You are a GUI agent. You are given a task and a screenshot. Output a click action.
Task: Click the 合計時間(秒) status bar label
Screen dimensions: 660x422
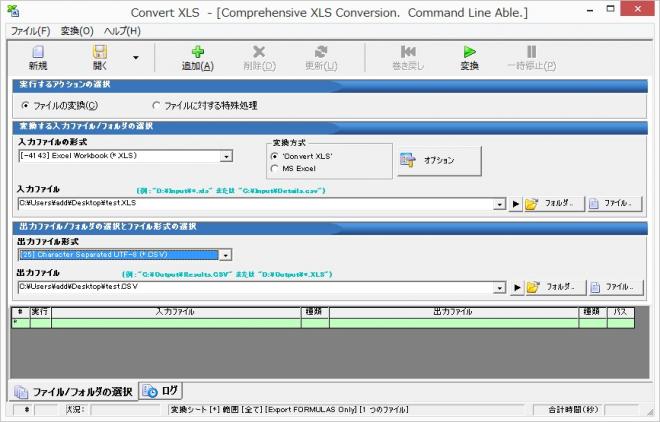tap(573, 409)
